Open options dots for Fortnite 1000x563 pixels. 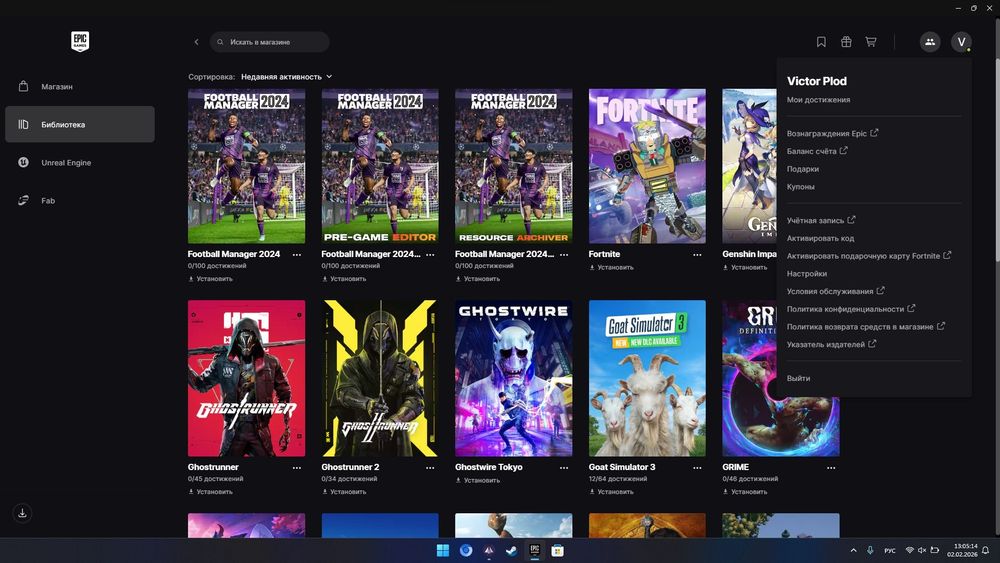(x=697, y=254)
